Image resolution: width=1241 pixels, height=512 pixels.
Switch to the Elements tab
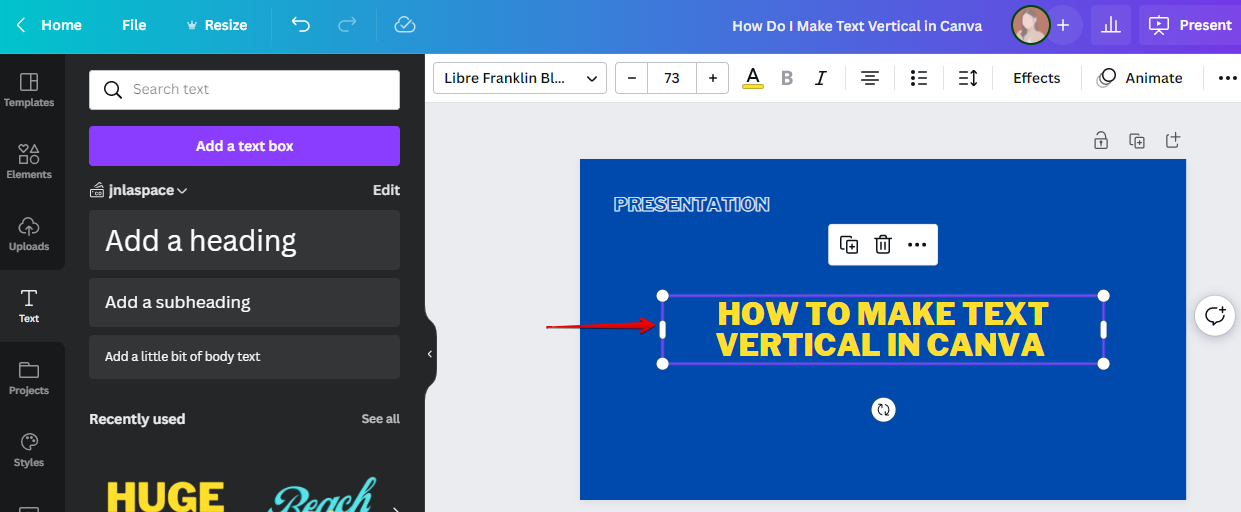tap(29, 160)
